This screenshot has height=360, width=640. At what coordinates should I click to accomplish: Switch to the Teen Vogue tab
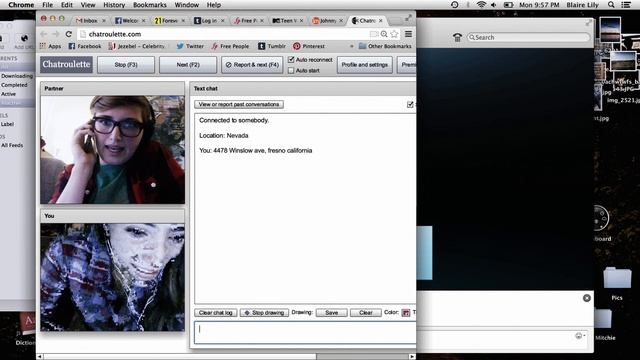[288, 20]
